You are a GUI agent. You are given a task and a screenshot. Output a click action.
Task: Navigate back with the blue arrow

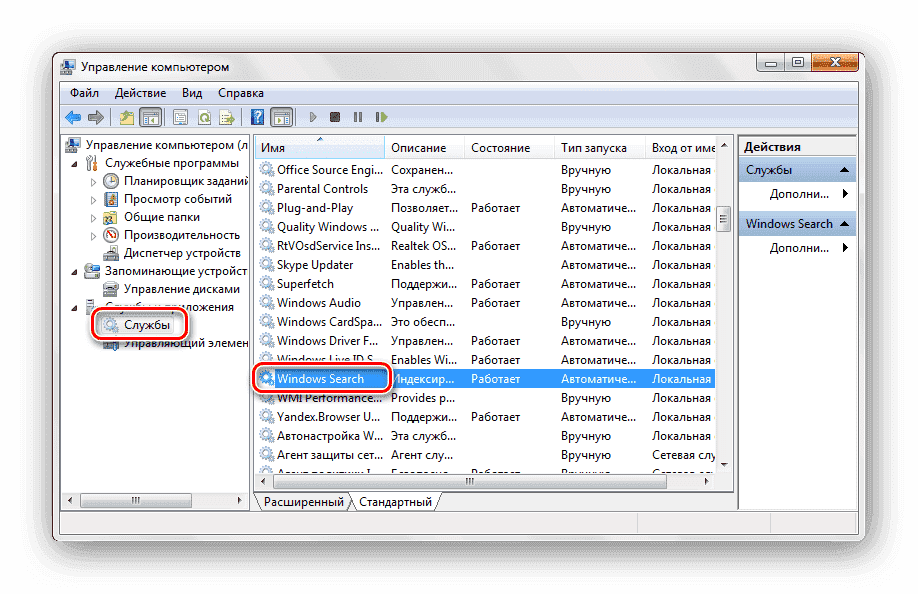pos(73,117)
